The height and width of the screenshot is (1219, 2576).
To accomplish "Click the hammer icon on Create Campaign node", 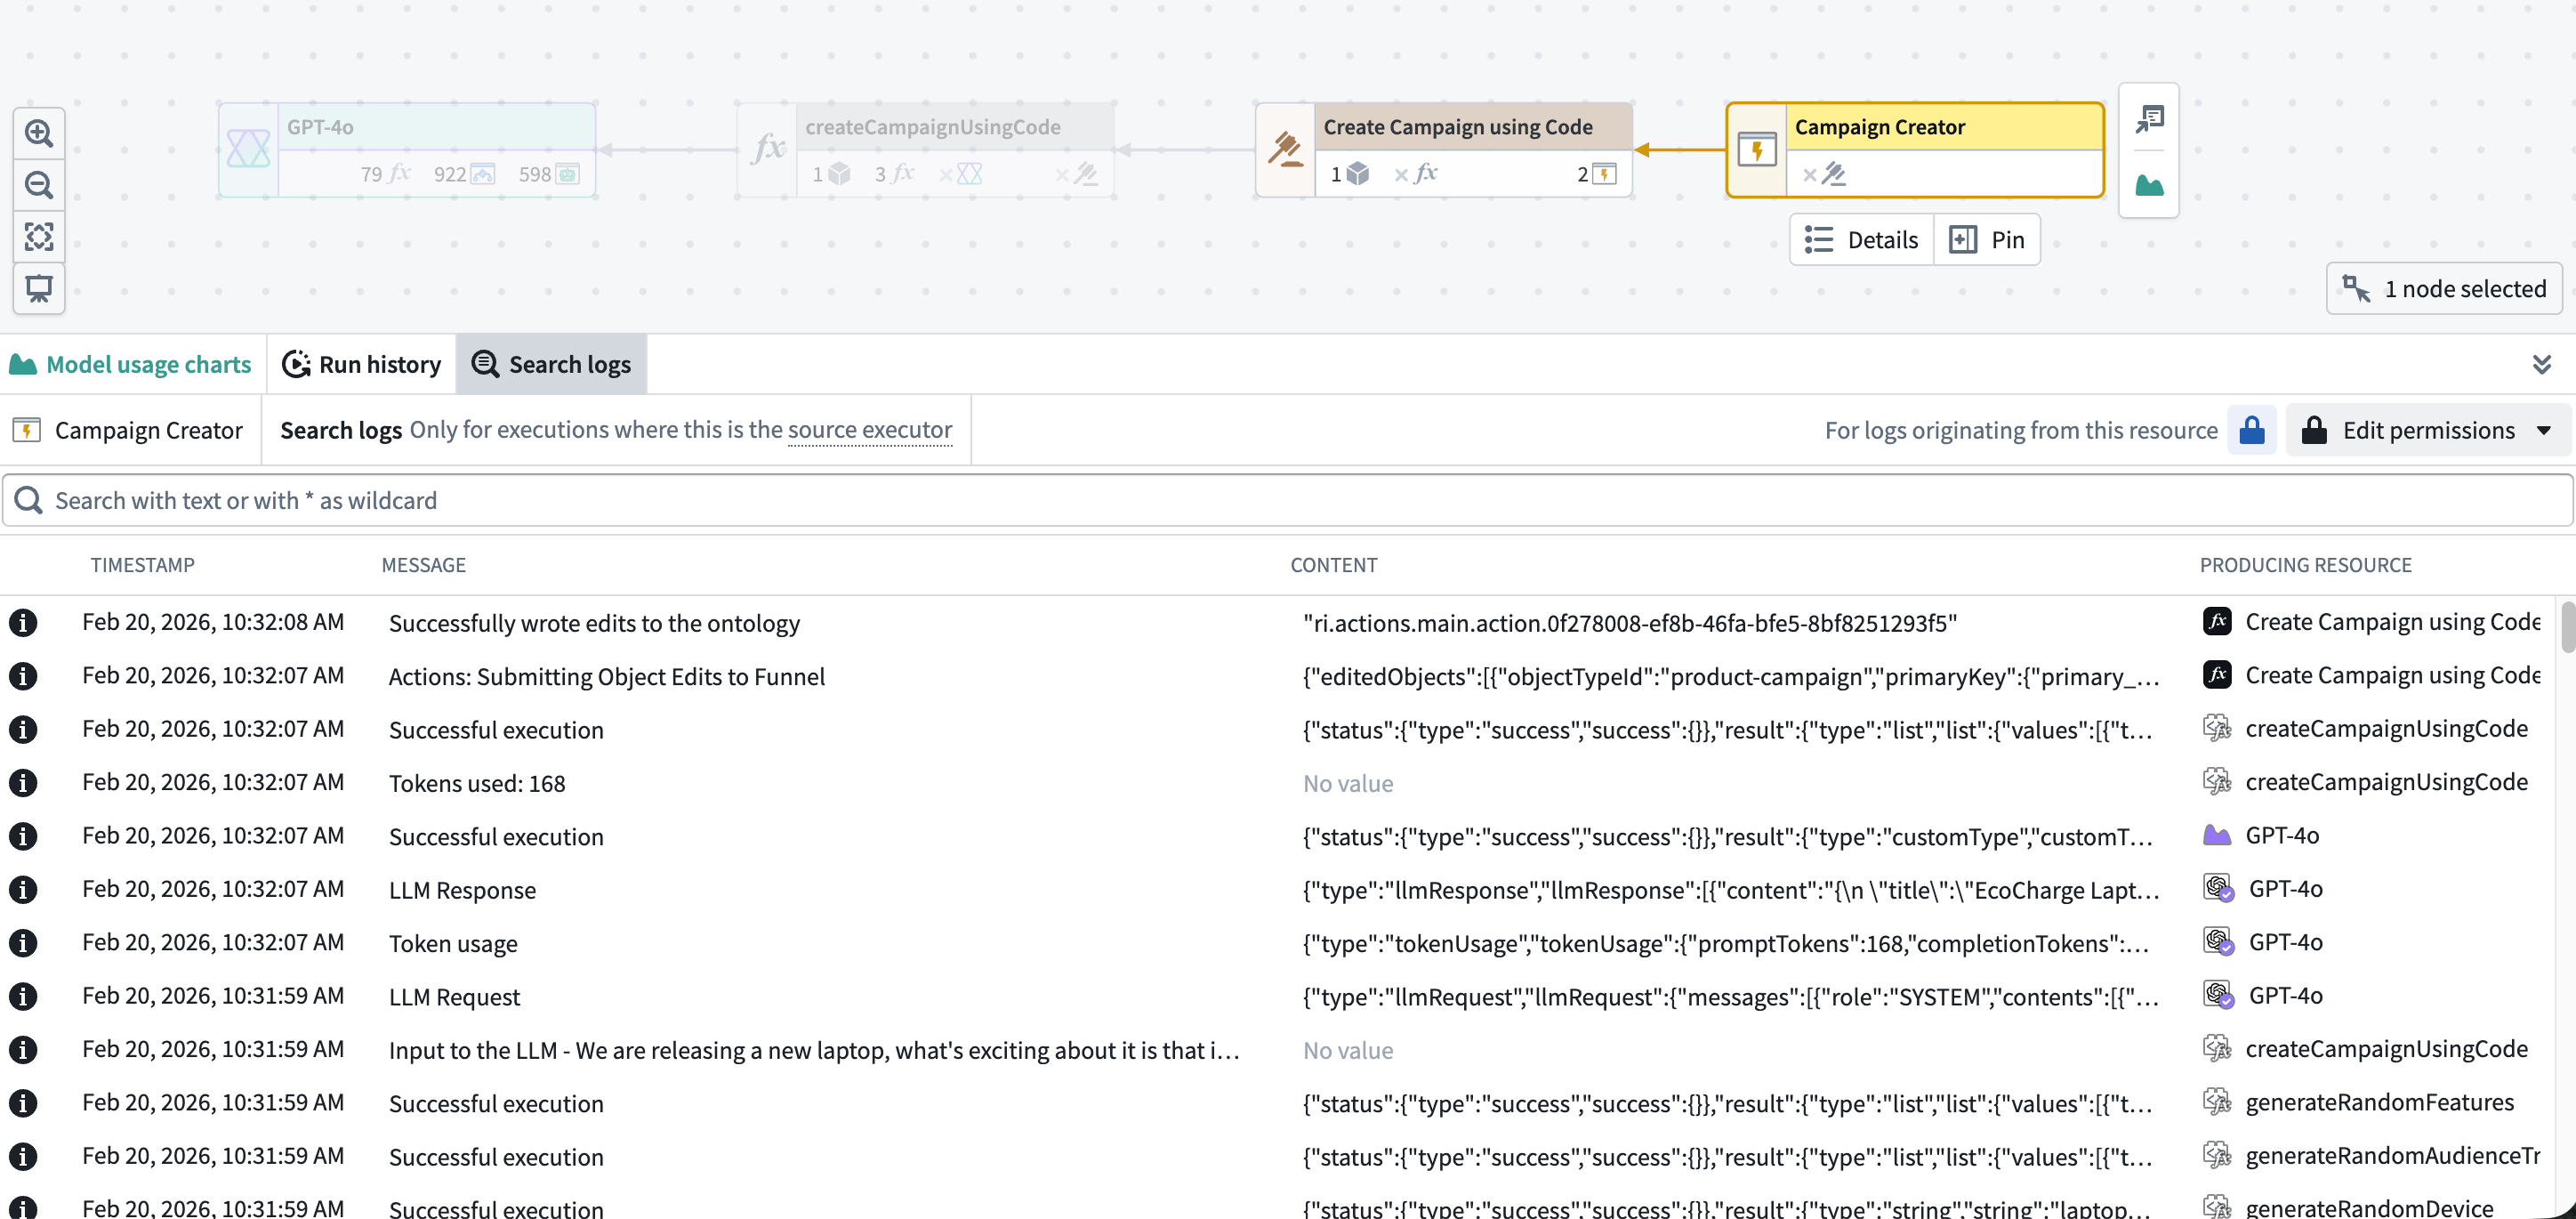I will pyautogui.click(x=1285, y=150).
